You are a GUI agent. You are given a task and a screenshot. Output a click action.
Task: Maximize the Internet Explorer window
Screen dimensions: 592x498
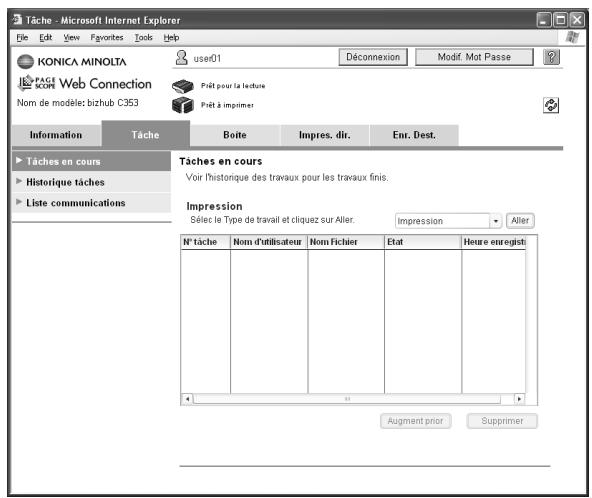coord(560,20)
